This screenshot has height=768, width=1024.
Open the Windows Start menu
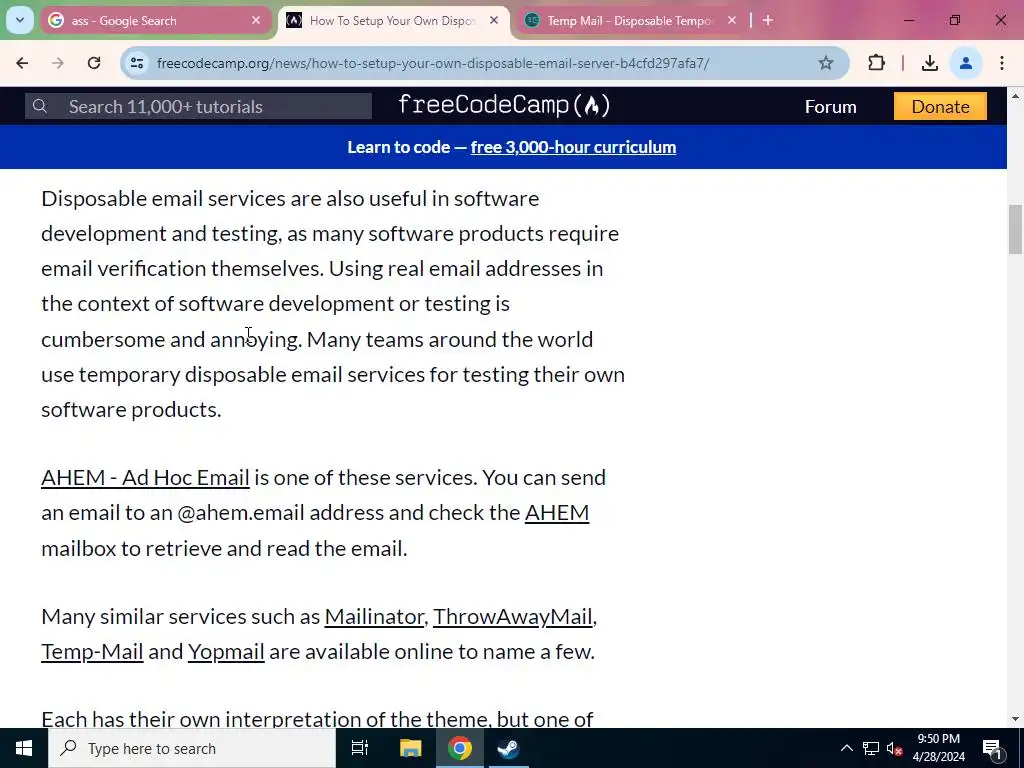24,748
